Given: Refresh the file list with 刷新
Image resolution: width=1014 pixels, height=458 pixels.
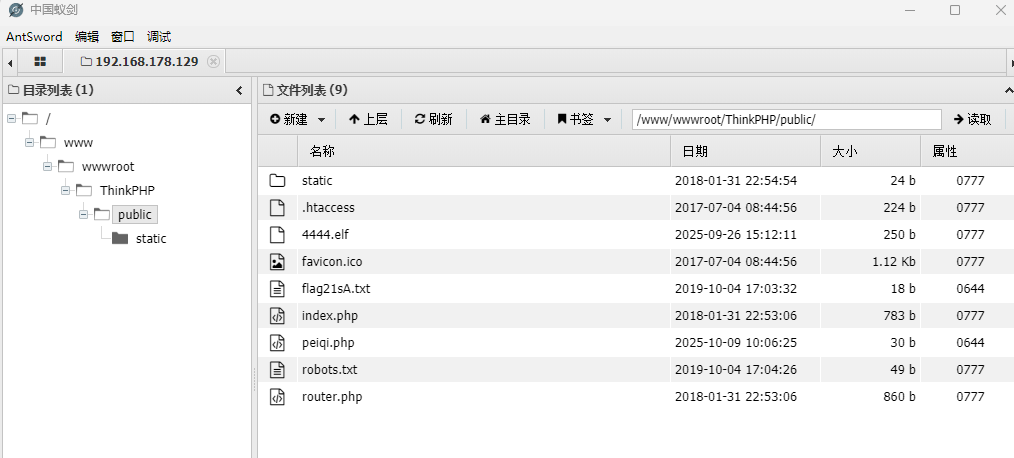Looking at the screenshot, I should [433, 119].
